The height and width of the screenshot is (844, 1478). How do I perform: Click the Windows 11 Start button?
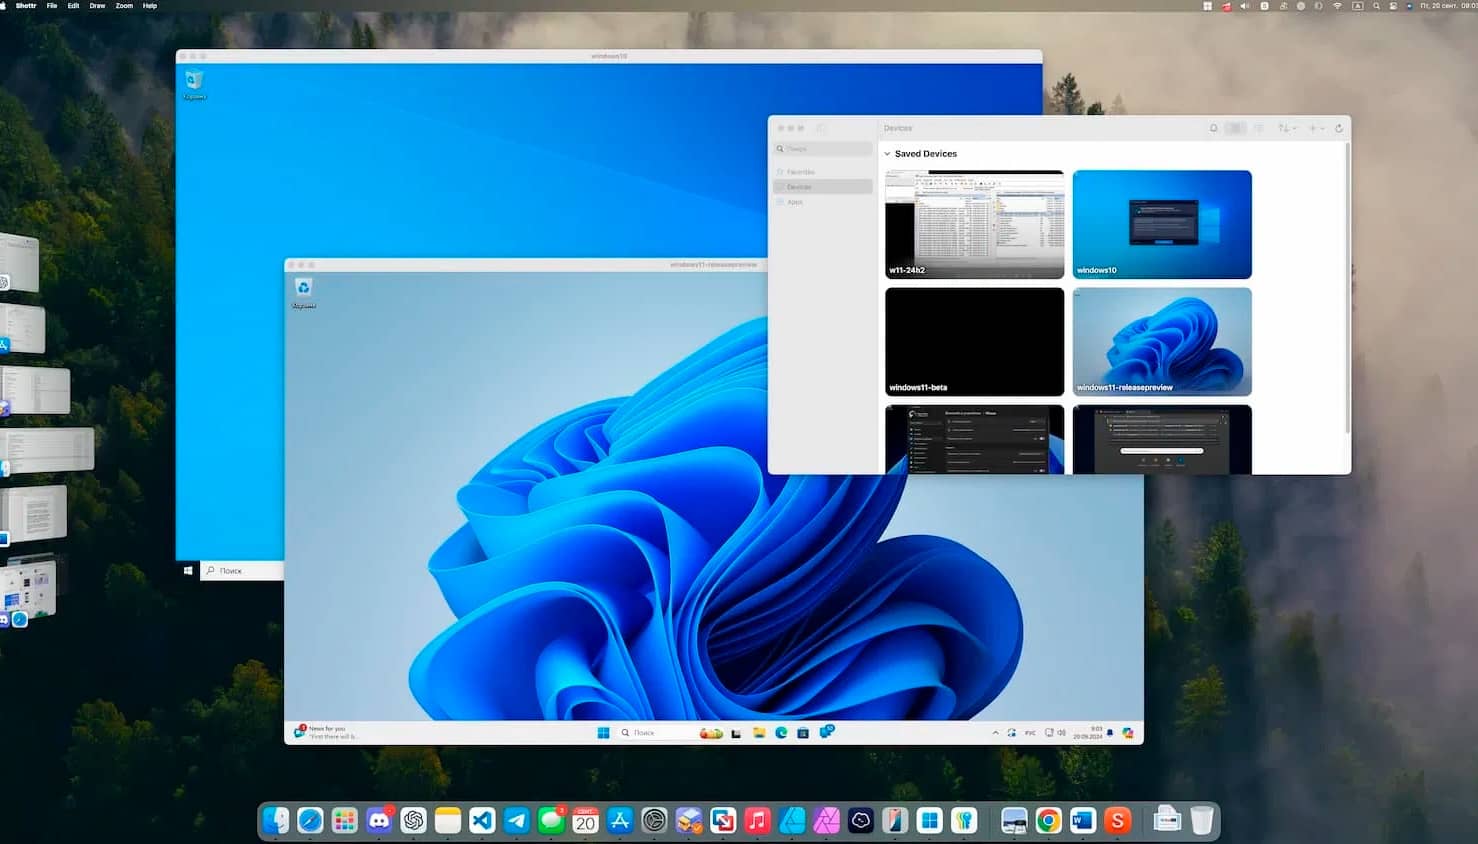point(603,733)
